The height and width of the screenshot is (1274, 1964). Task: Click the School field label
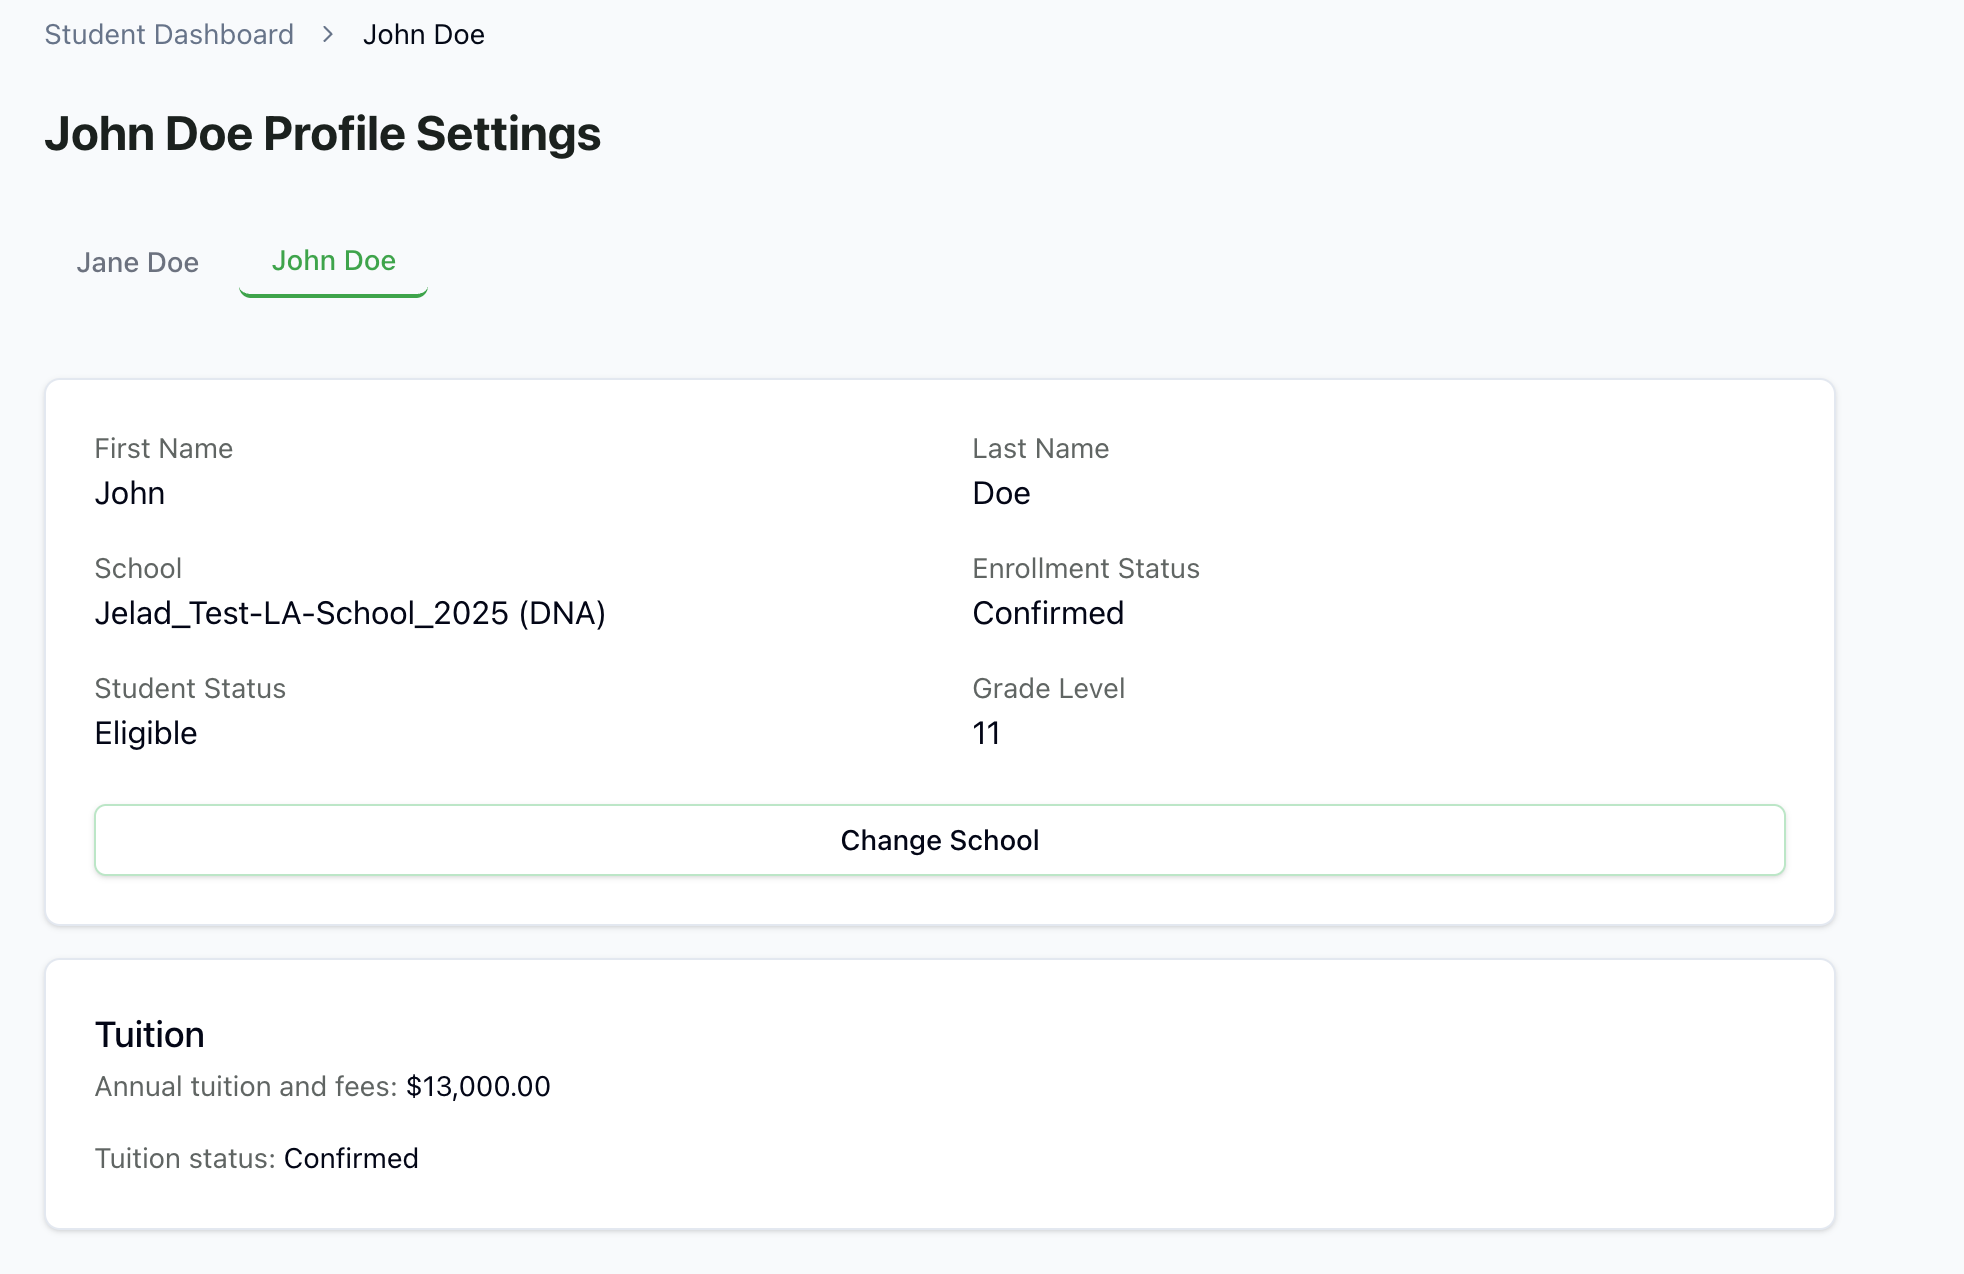point(138,568)
